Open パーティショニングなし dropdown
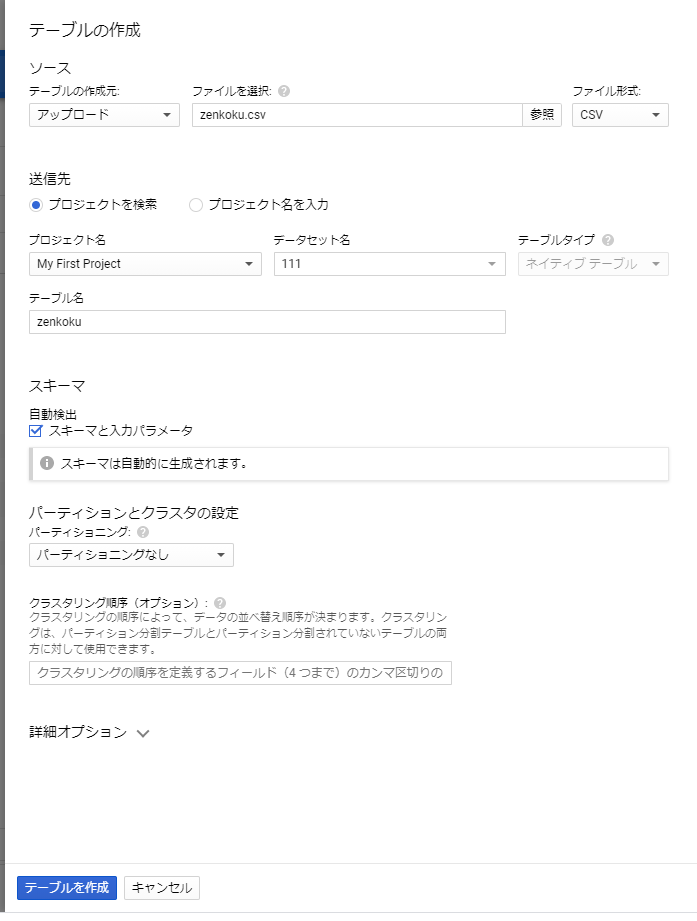Viewport: 697px width, 921px height. pyautogui.click(x=131, y=555)
